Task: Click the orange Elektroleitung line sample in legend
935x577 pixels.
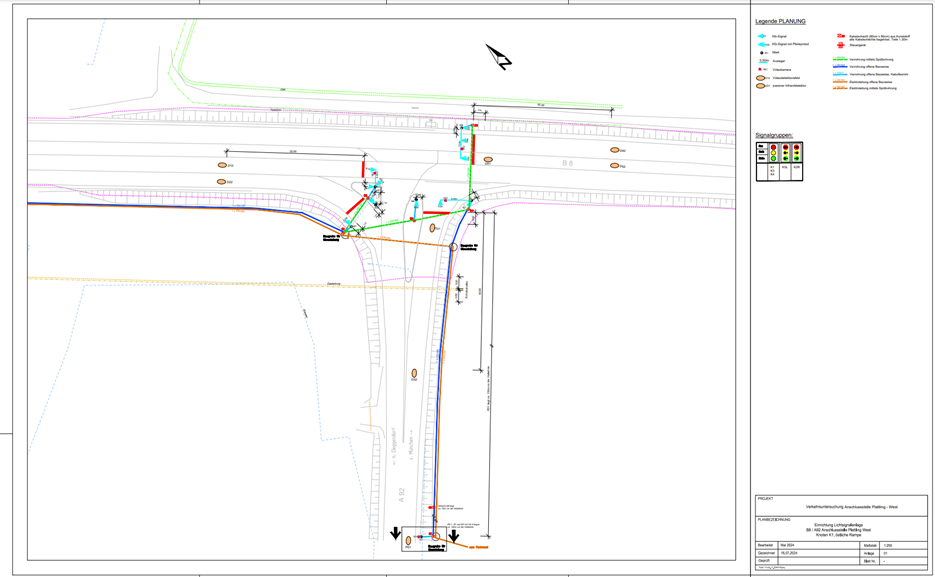Action: pyautogui.click(x=840, y=81)
